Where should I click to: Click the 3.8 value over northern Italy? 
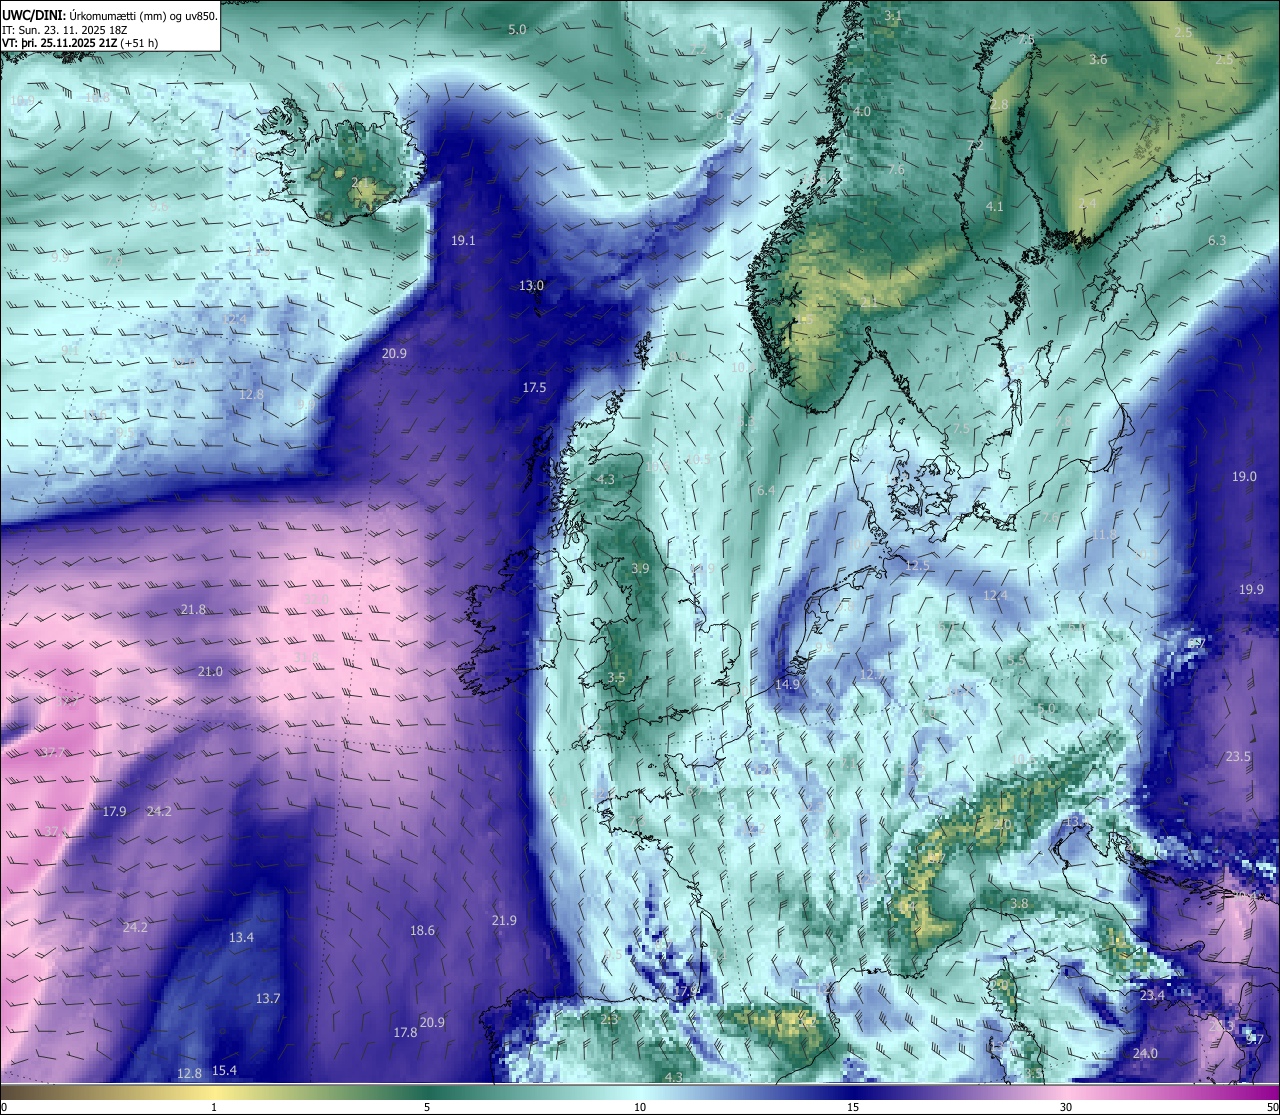1019,904
